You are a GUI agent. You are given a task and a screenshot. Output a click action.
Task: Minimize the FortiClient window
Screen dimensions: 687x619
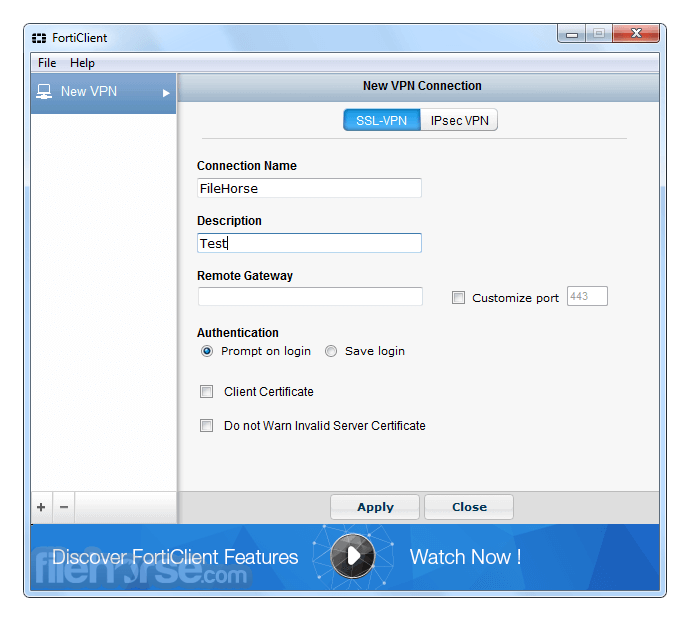coord(572,34)
